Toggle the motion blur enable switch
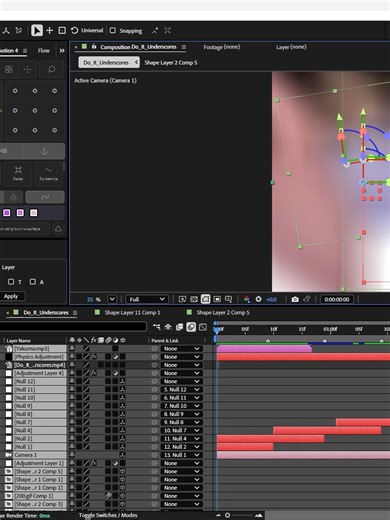This screenshot has height=520, width=390. (191, 327)
